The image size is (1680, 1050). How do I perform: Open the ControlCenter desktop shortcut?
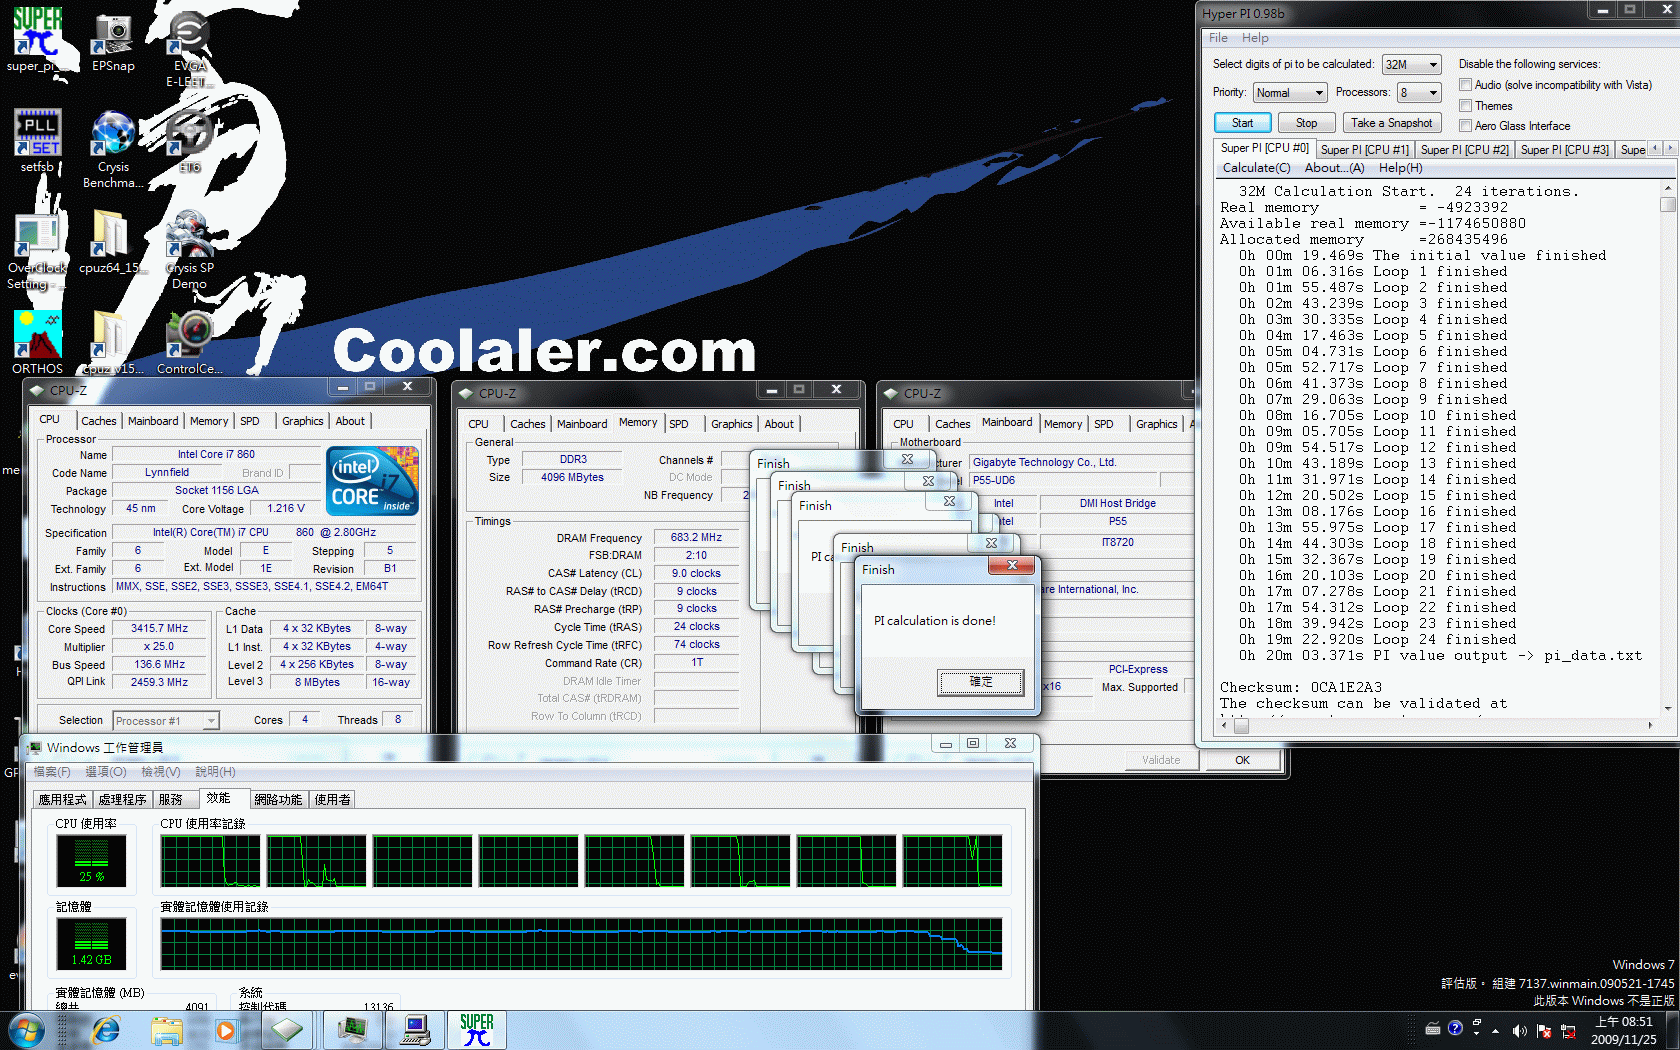pyautogui.click(x=189, y=342)
